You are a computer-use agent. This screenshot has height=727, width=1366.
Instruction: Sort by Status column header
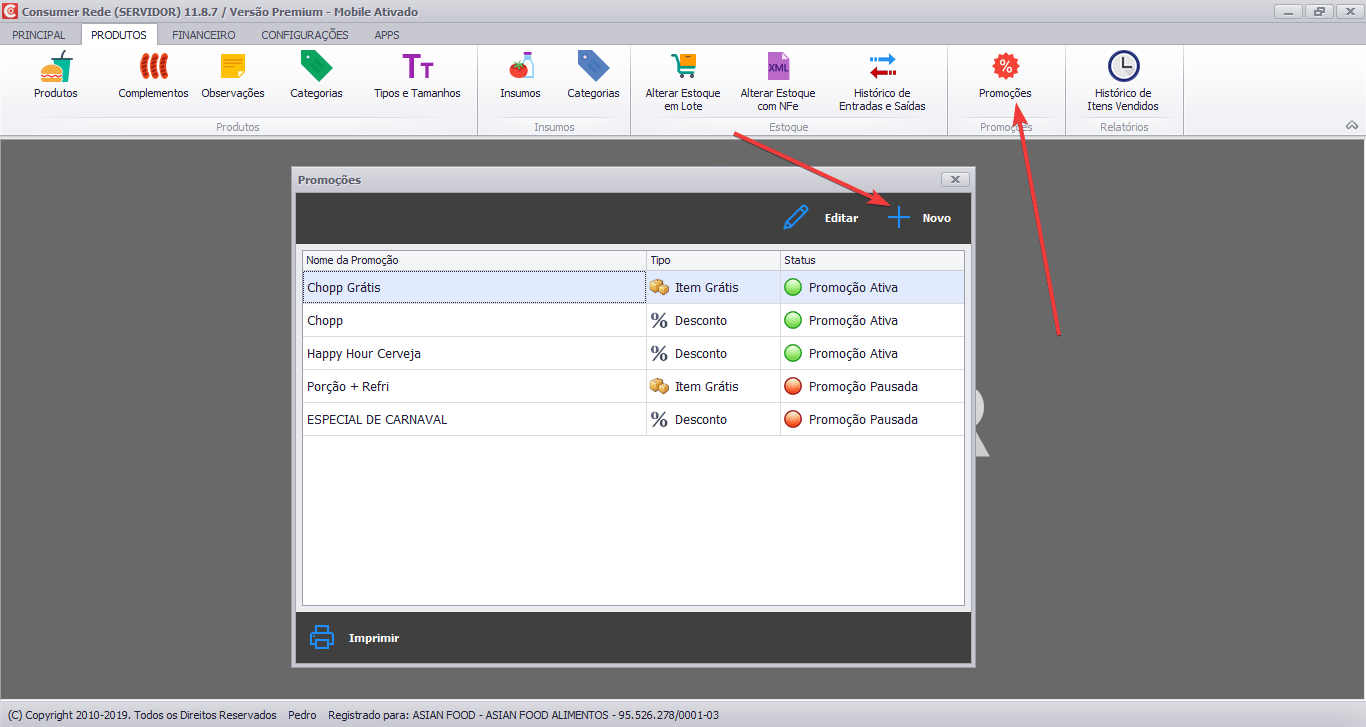pos(872,260)
